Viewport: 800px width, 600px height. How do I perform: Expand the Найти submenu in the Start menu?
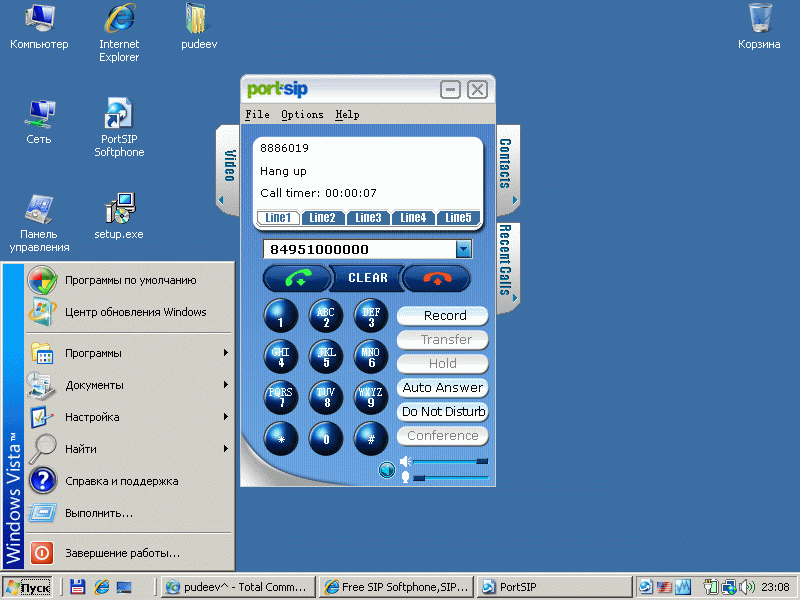click(129, 449)
